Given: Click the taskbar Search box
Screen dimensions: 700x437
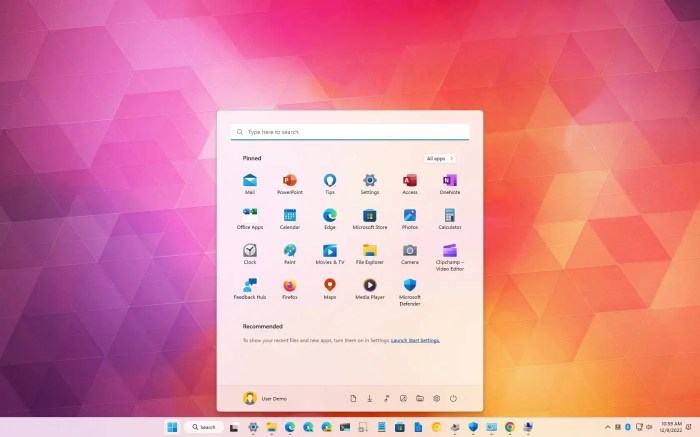Looking at the screenshot, I should click(204, 427).
